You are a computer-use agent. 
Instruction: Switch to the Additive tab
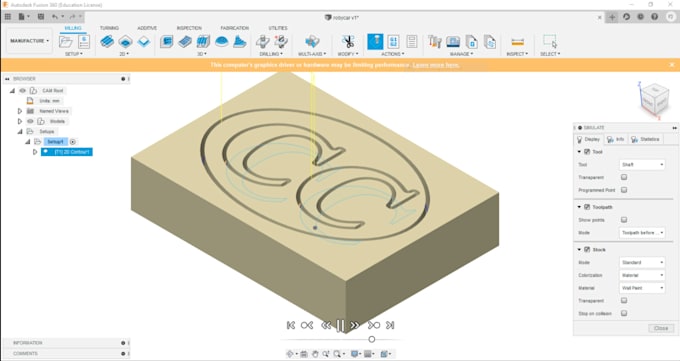(x=147, y=28)
